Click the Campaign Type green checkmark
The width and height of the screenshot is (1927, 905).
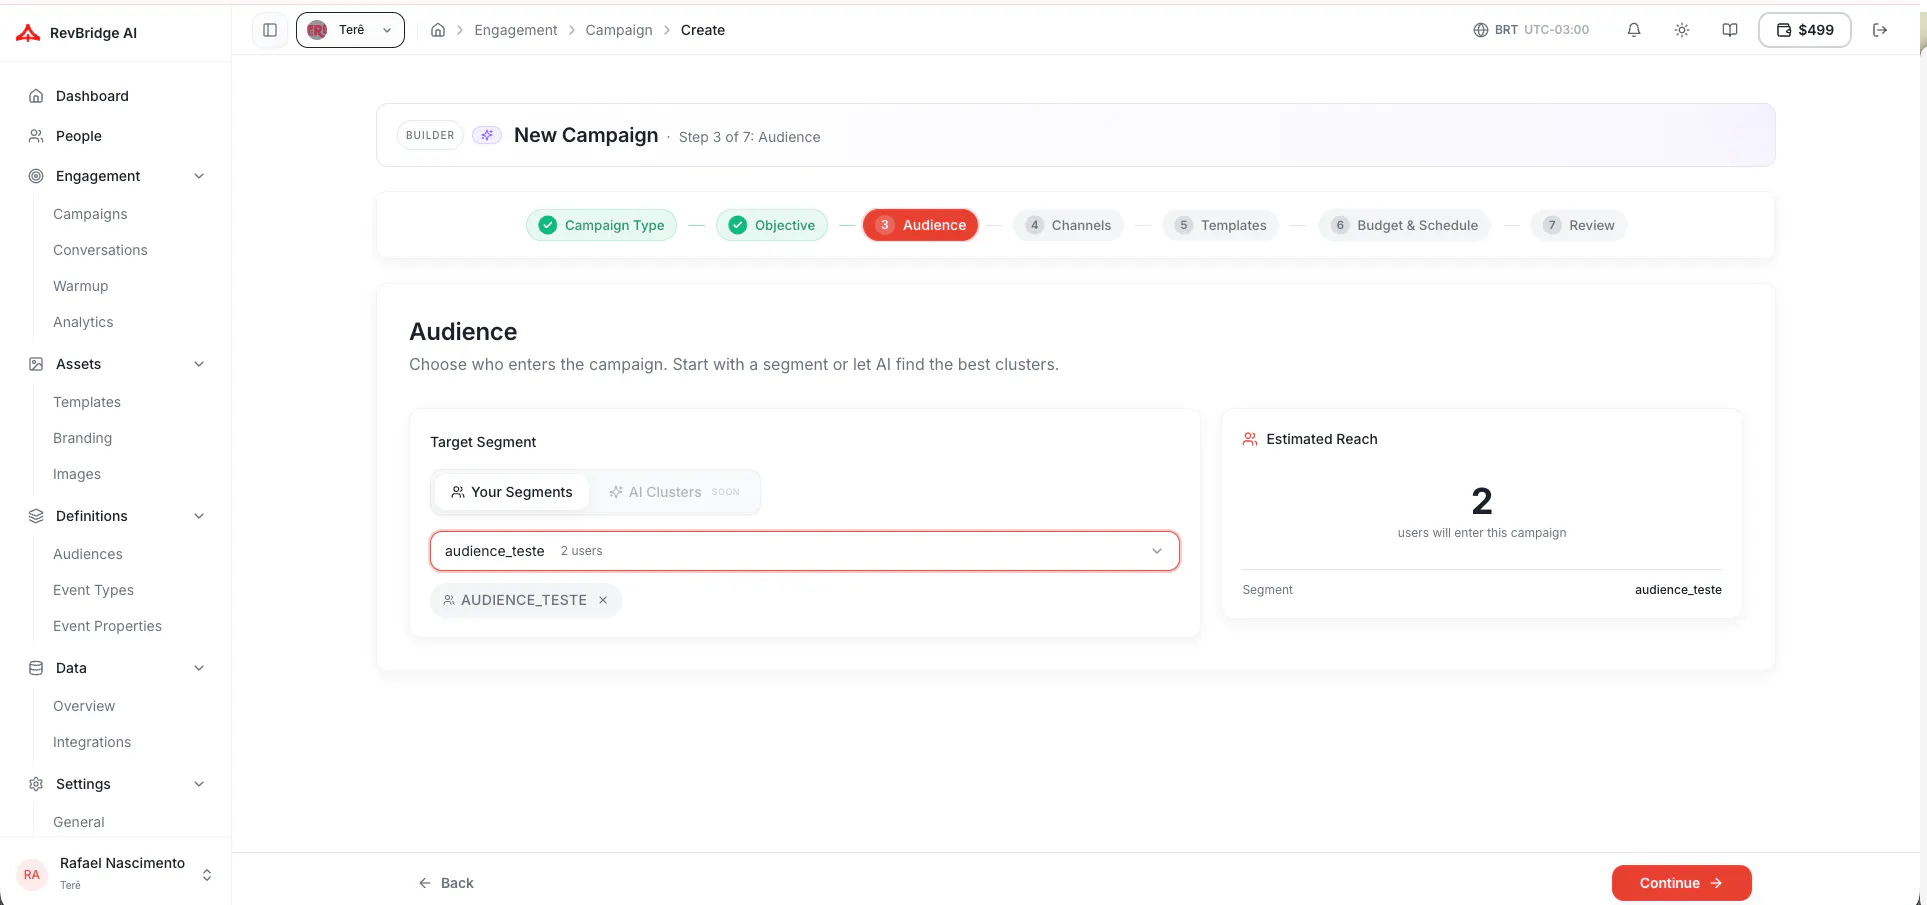548,225
